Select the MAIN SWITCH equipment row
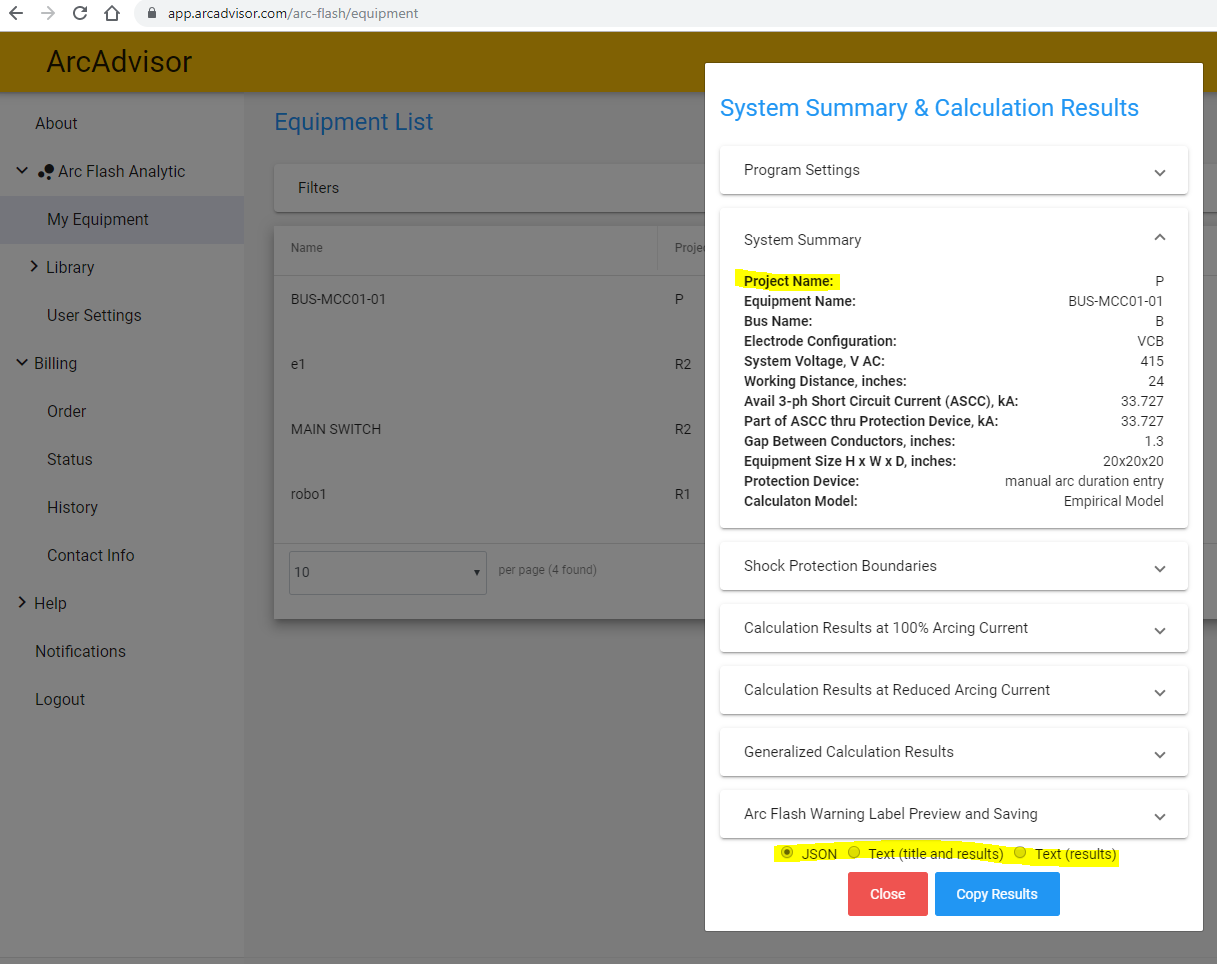The image size is (1217, 964). point(489,429)
